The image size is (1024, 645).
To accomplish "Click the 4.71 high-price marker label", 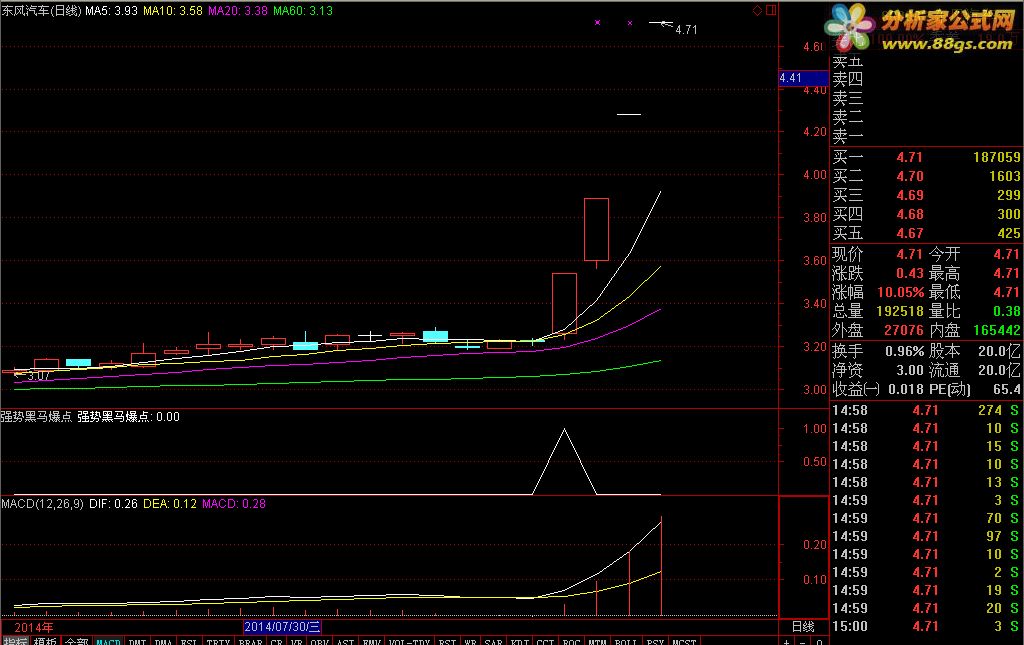I will coord(686,30).
